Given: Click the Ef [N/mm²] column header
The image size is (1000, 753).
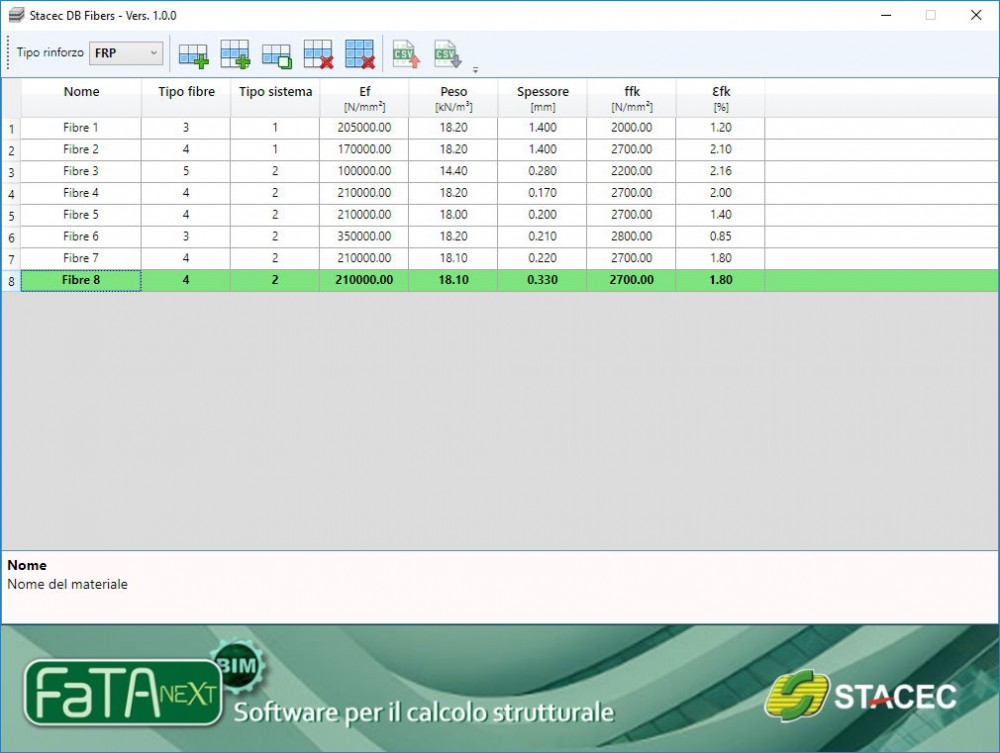Looking at the screenshot, I should (364, 98).
